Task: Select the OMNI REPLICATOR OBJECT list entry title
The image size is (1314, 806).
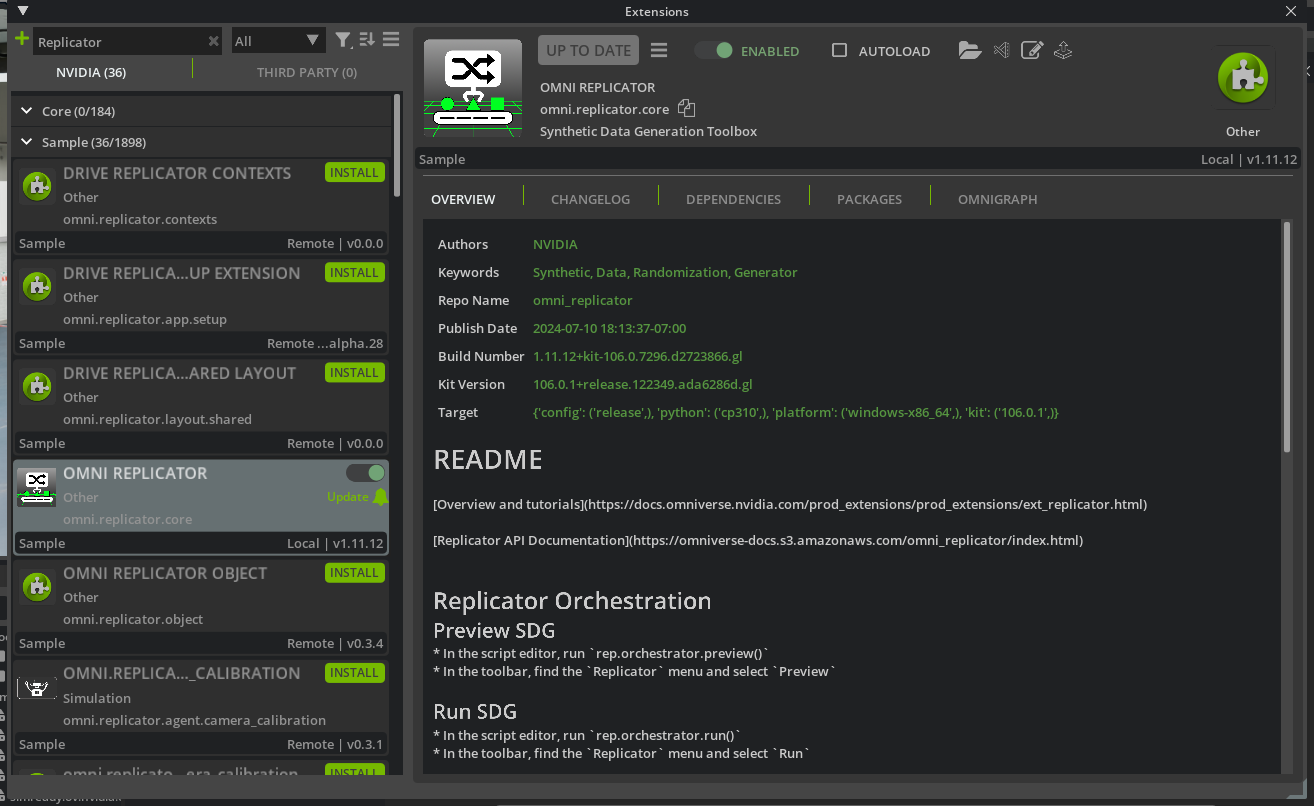Action: pyautogui.click(x=165, y=573)
